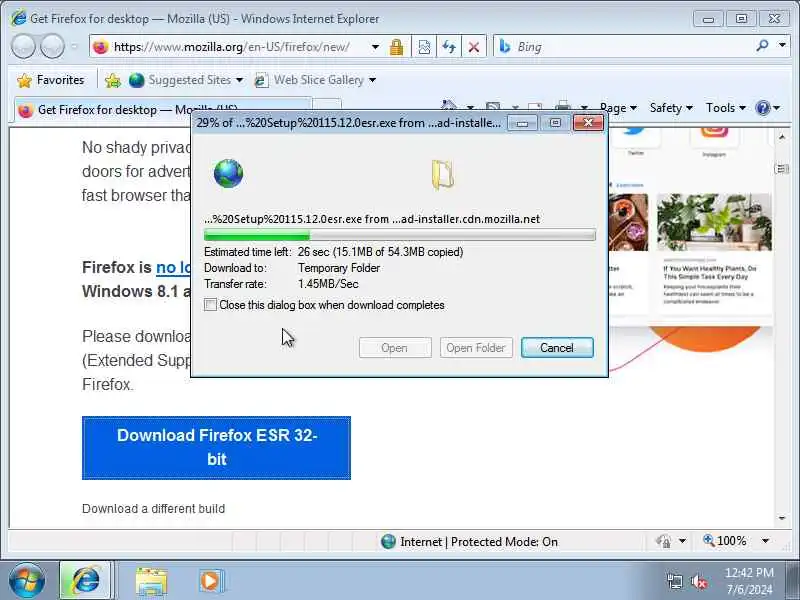Expand the privacy icon dropdown in status bar

(x=682, y=541)
